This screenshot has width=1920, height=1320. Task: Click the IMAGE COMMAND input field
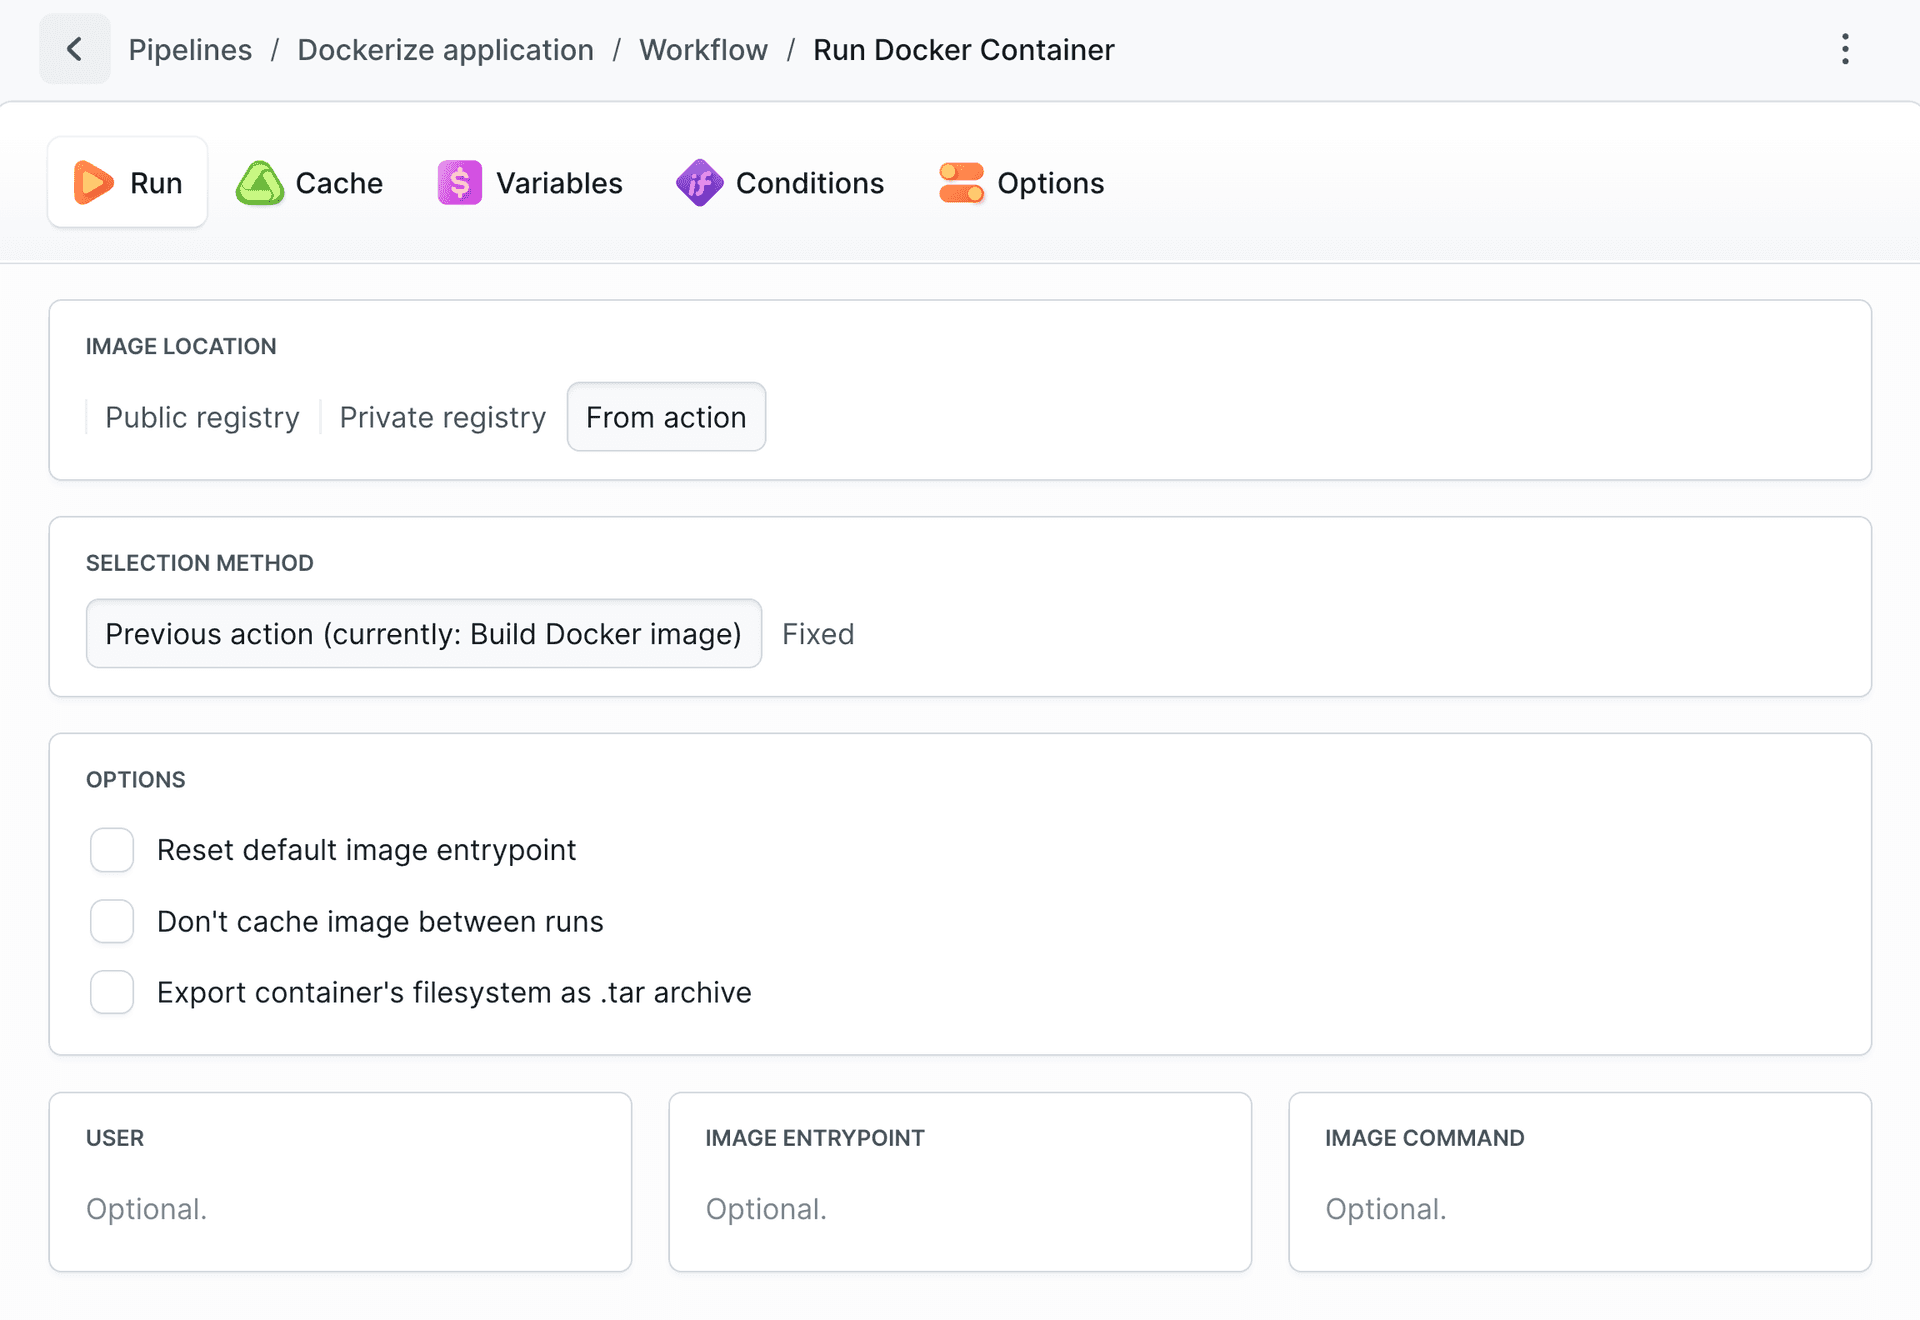tap(1580, 1209)
